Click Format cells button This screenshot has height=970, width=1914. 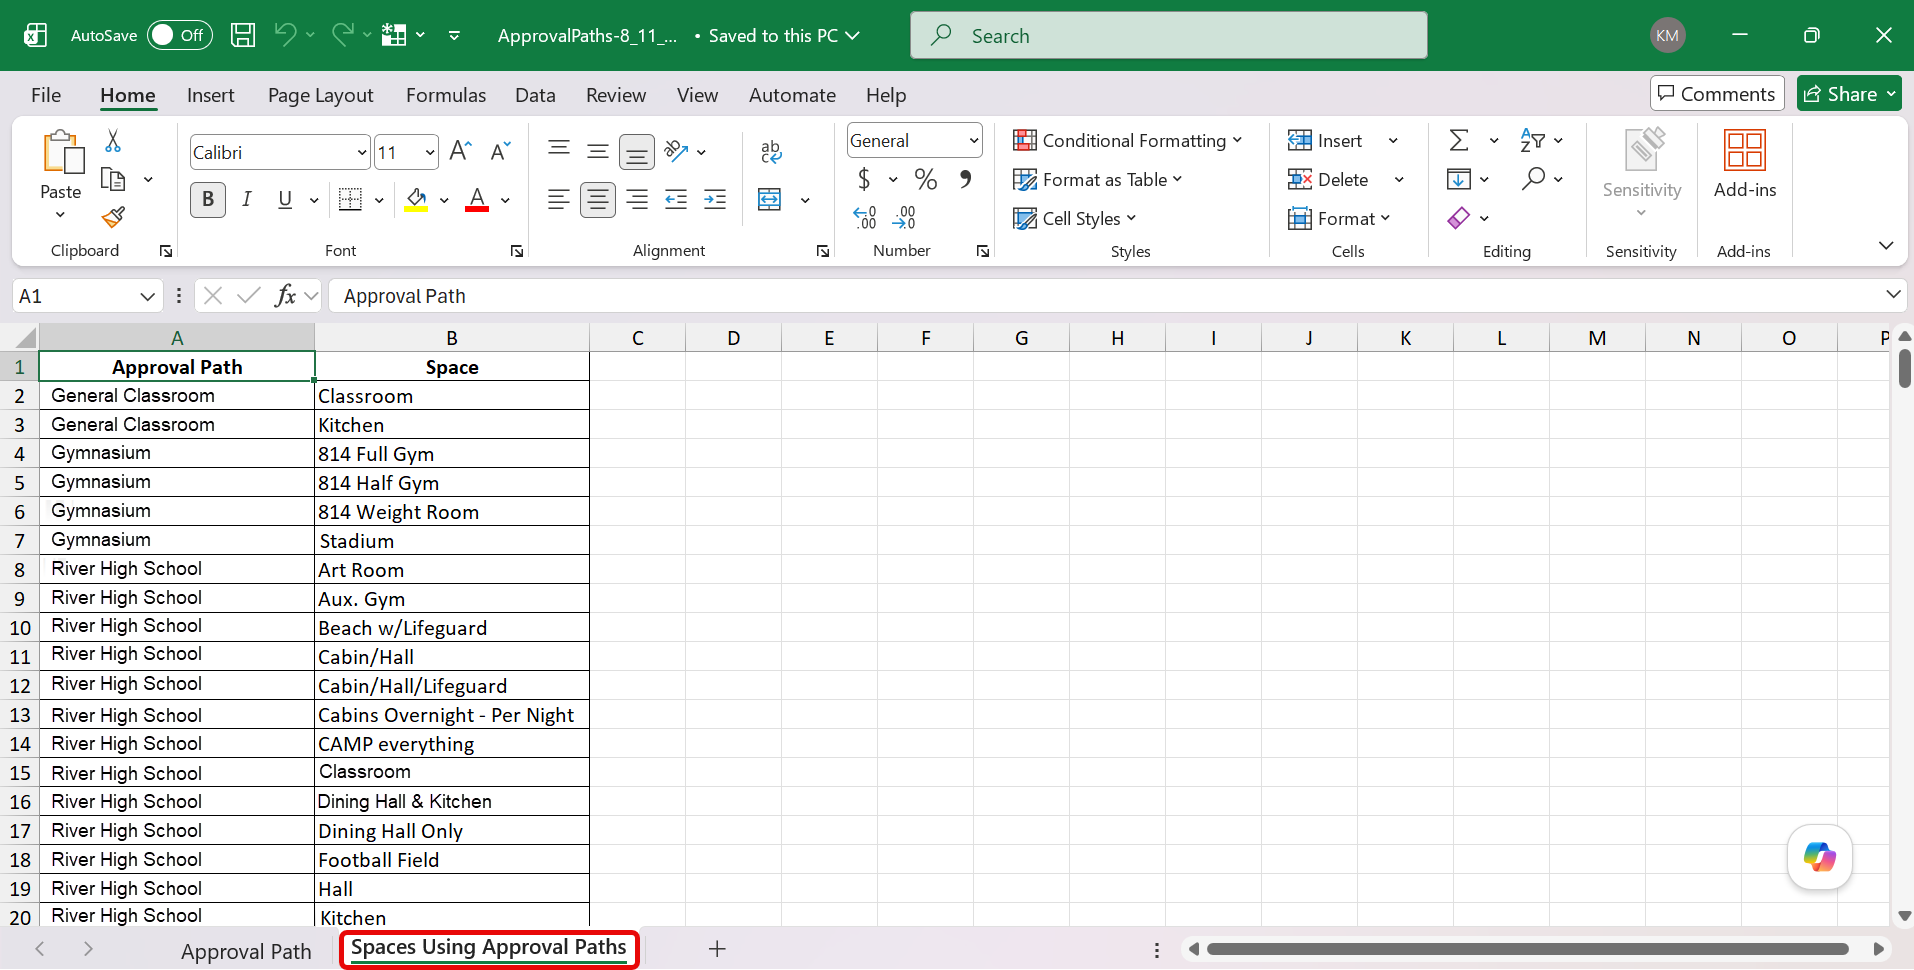click(x=1339, y=218)
